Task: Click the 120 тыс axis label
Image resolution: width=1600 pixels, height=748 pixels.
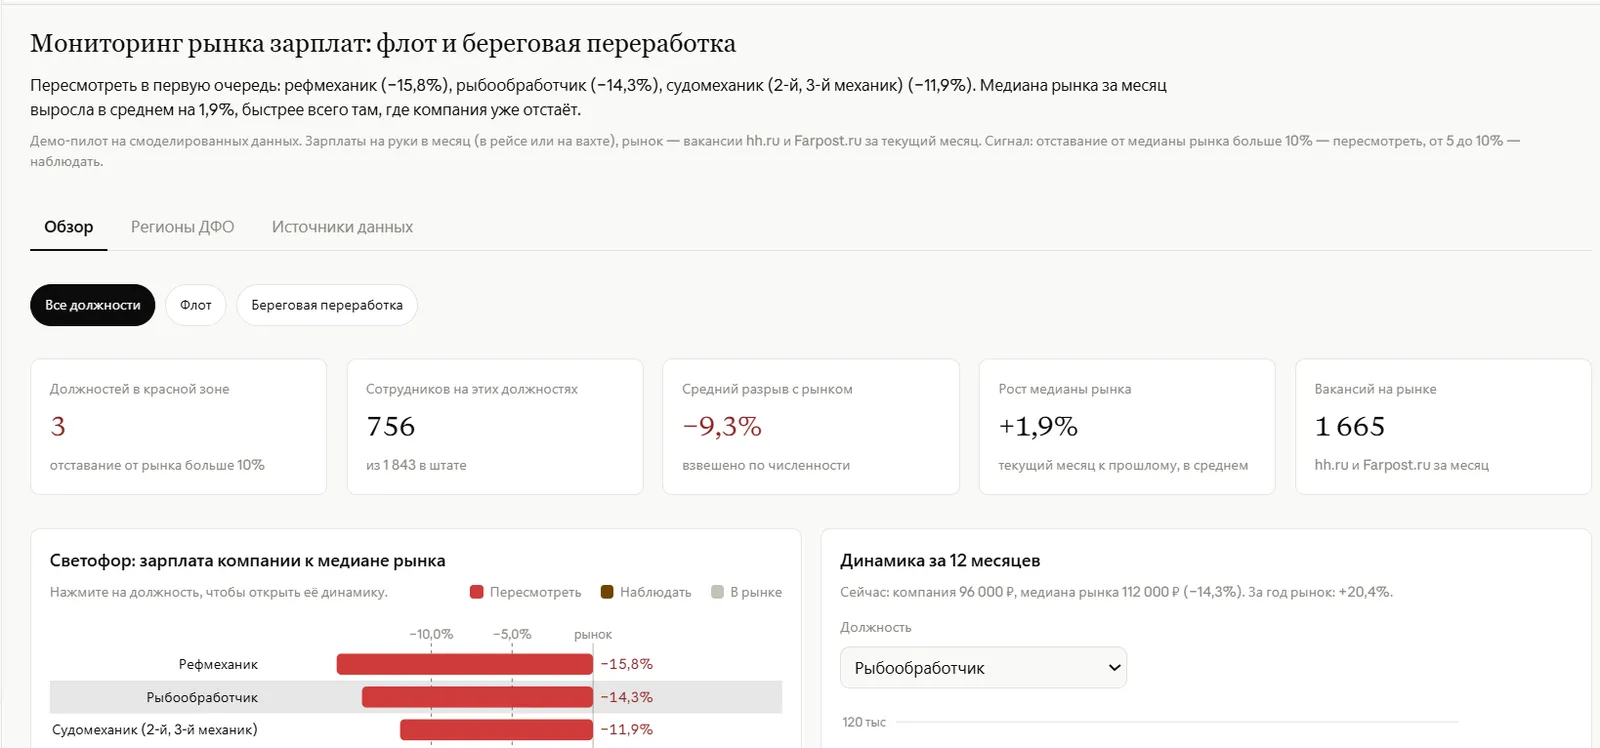Action: pos(864,722)
